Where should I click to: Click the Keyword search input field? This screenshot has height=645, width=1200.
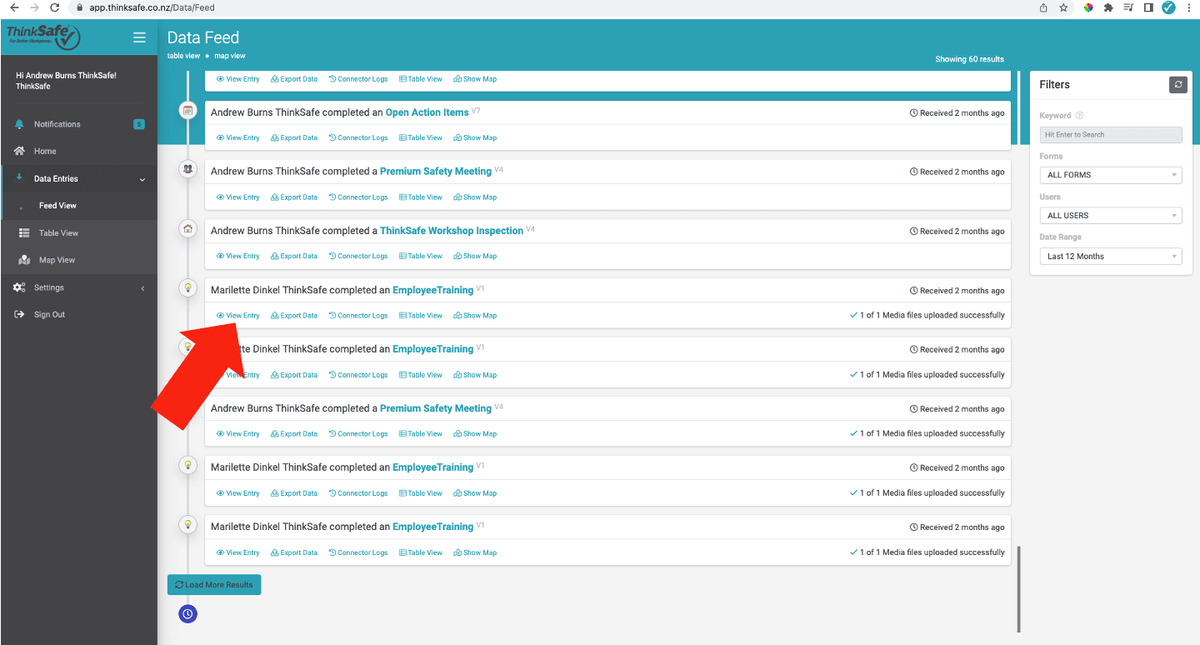[1110, 134]
